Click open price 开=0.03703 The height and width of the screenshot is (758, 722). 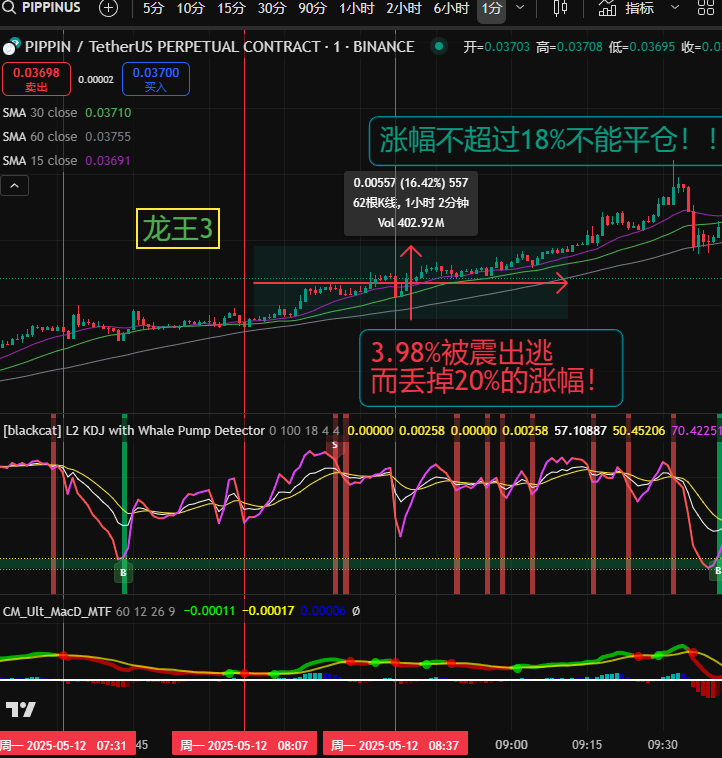click(x=497, y=47)
